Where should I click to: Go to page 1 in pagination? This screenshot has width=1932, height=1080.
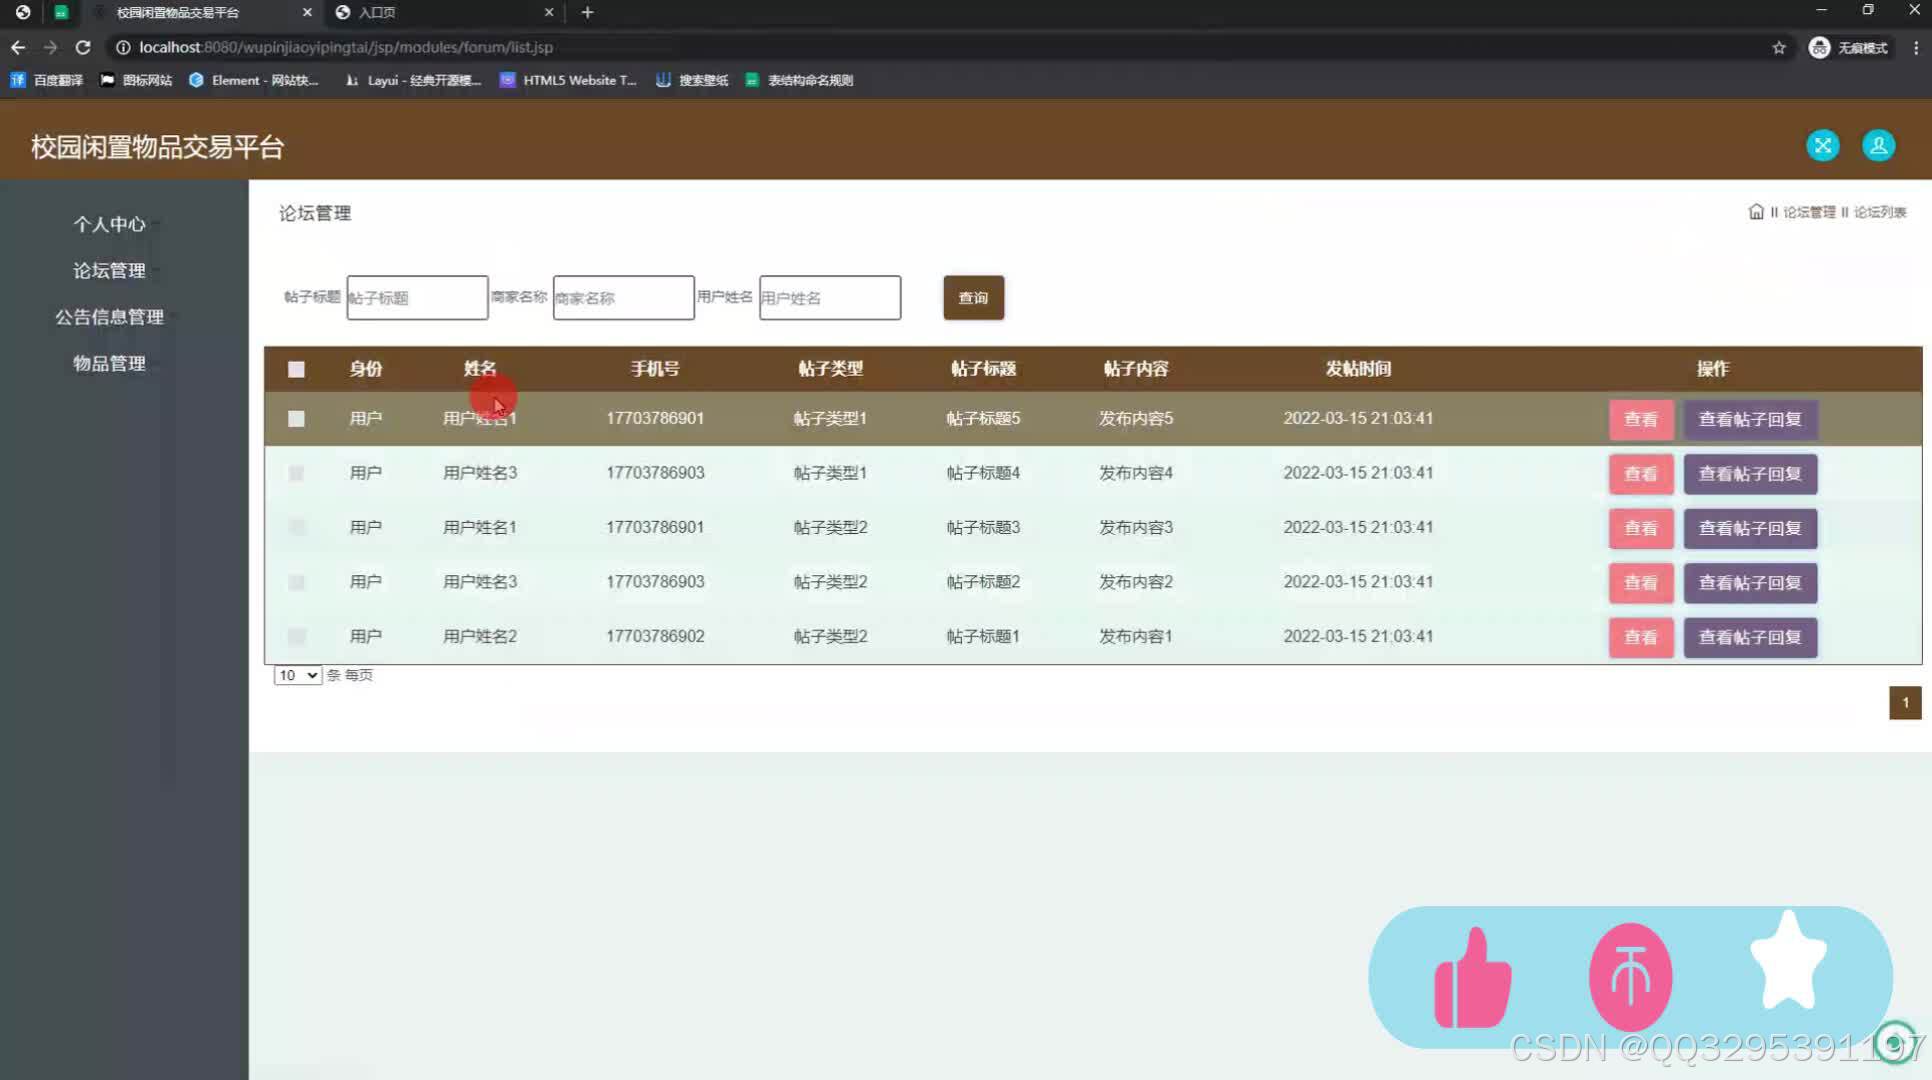click(1905, 703)
